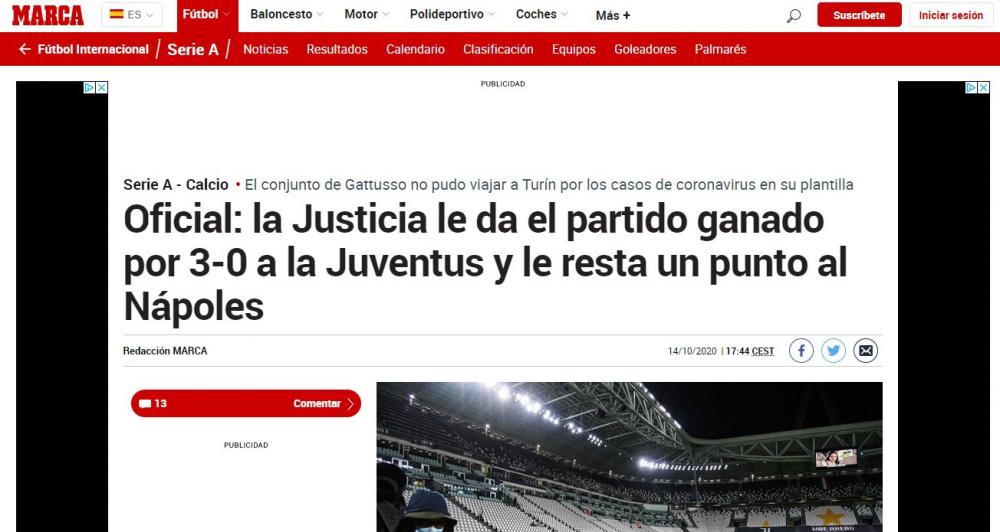
Task: Click the MARCA logo
Action: [x=47, y=15]
